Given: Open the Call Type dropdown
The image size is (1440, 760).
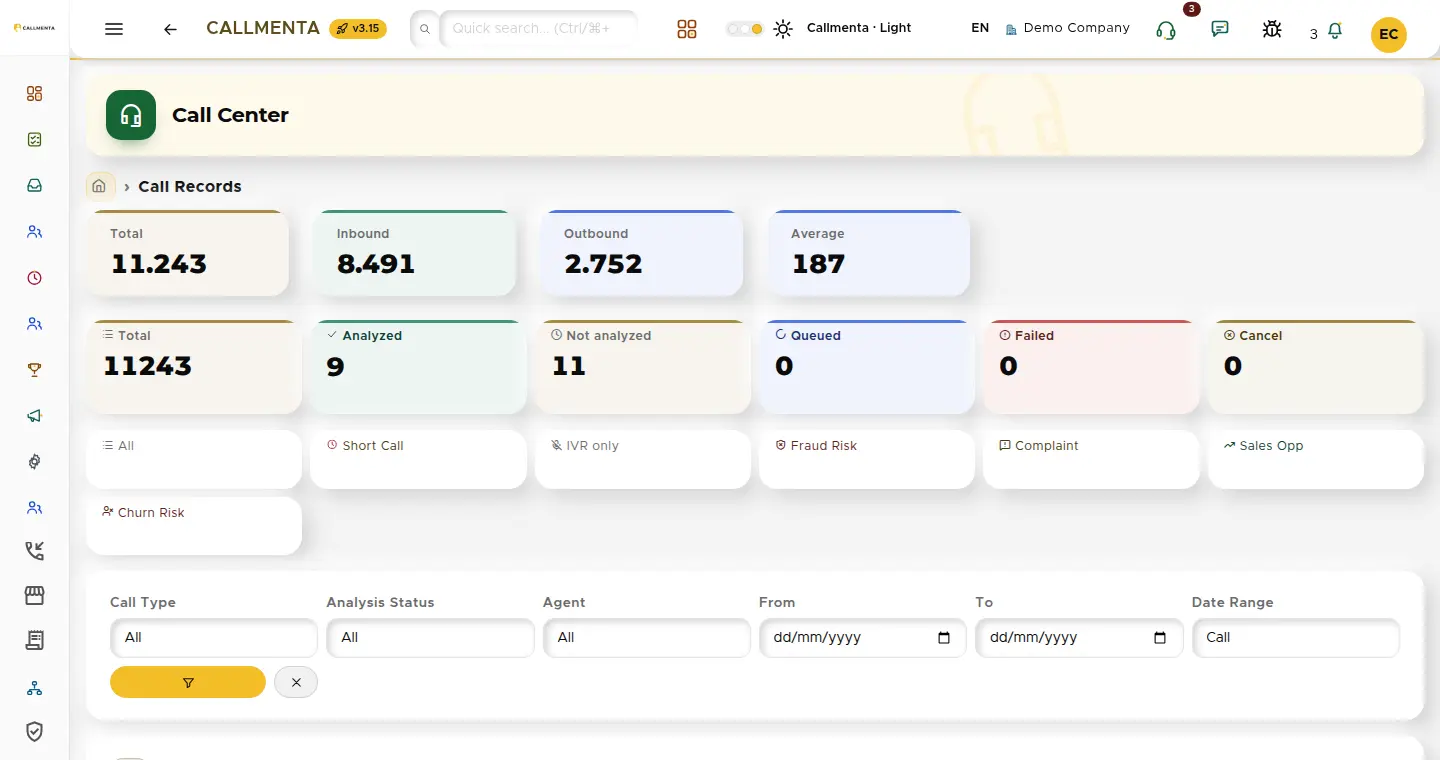Looking at the screenshot, I should pos(214,638).
